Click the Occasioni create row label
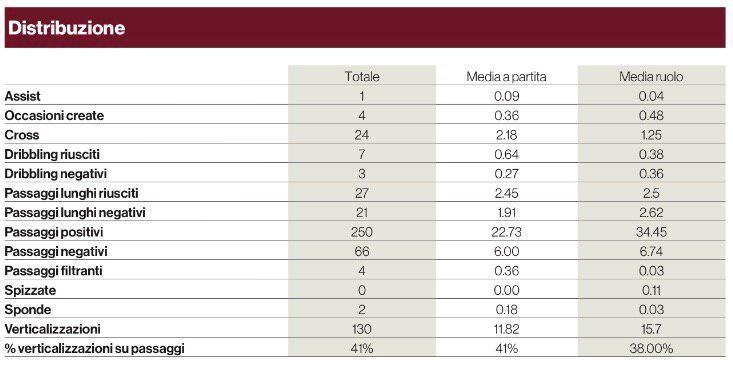 click(54, 116)
